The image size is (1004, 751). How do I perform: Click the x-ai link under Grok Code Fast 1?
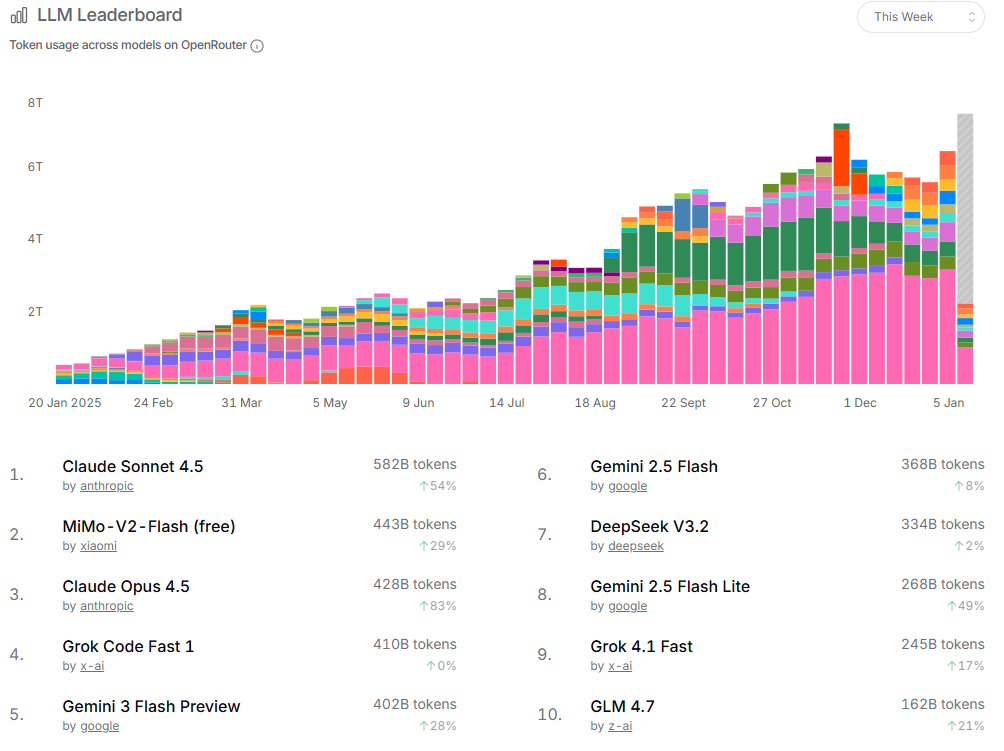point(92,666)
